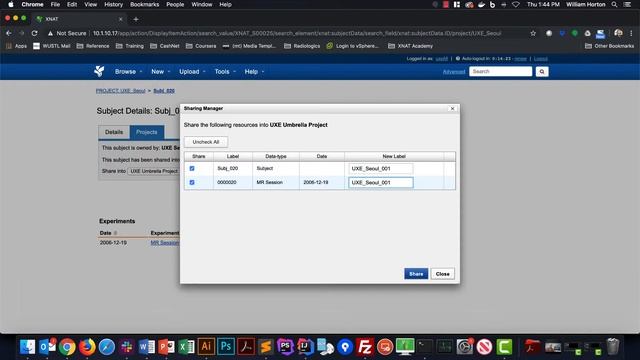Image resolution: width=640 pixels, height=360 pixels.
Task: Open the Chrome three-dot menu
Action: 631,33
